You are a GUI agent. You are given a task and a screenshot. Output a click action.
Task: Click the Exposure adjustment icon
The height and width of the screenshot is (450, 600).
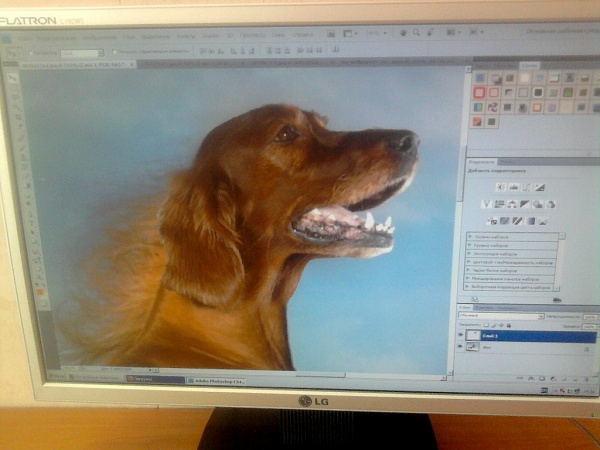pyautogui.click(x=539, y=187)
